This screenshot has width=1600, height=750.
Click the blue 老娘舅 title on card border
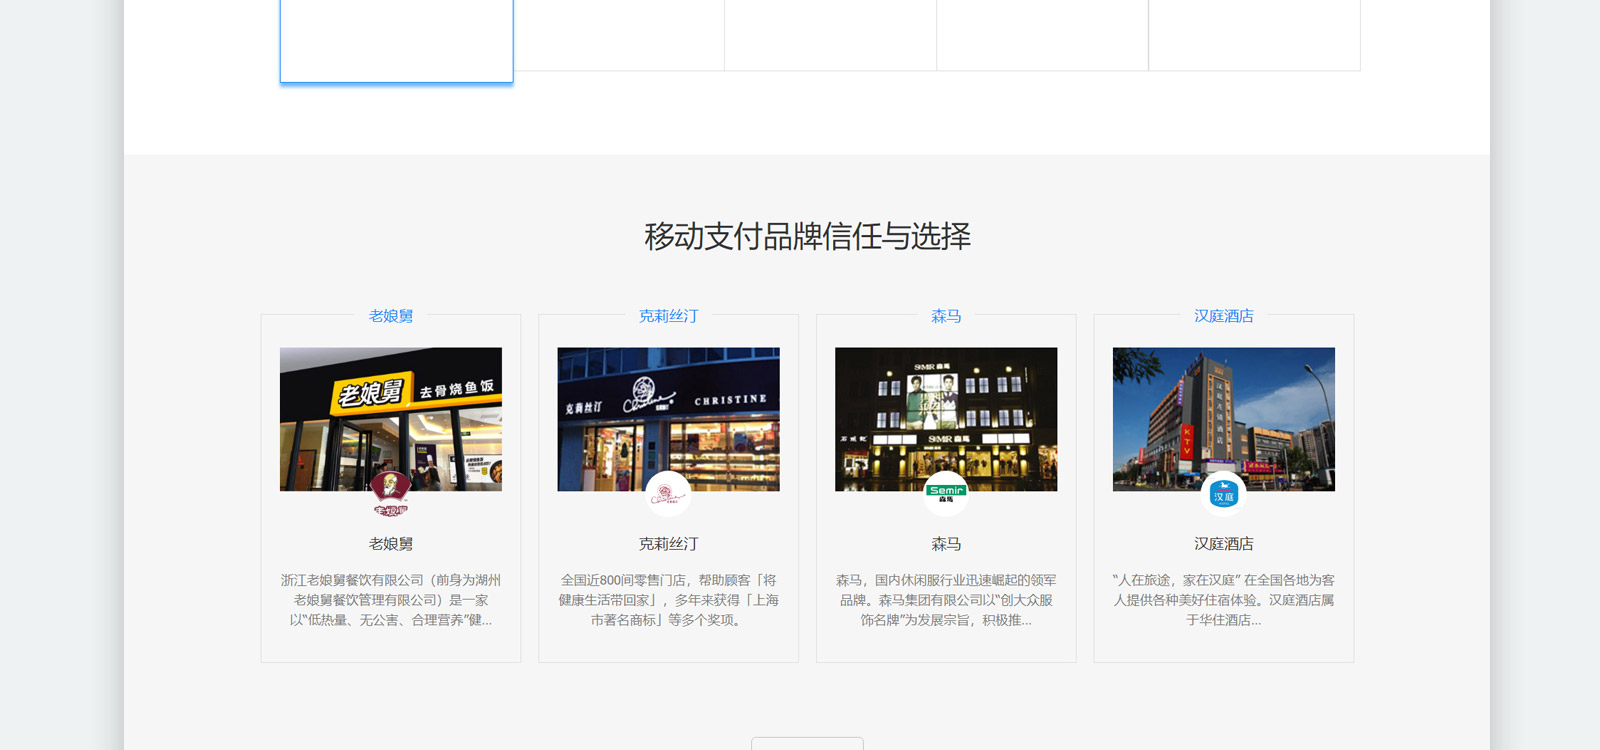[391, 316]
